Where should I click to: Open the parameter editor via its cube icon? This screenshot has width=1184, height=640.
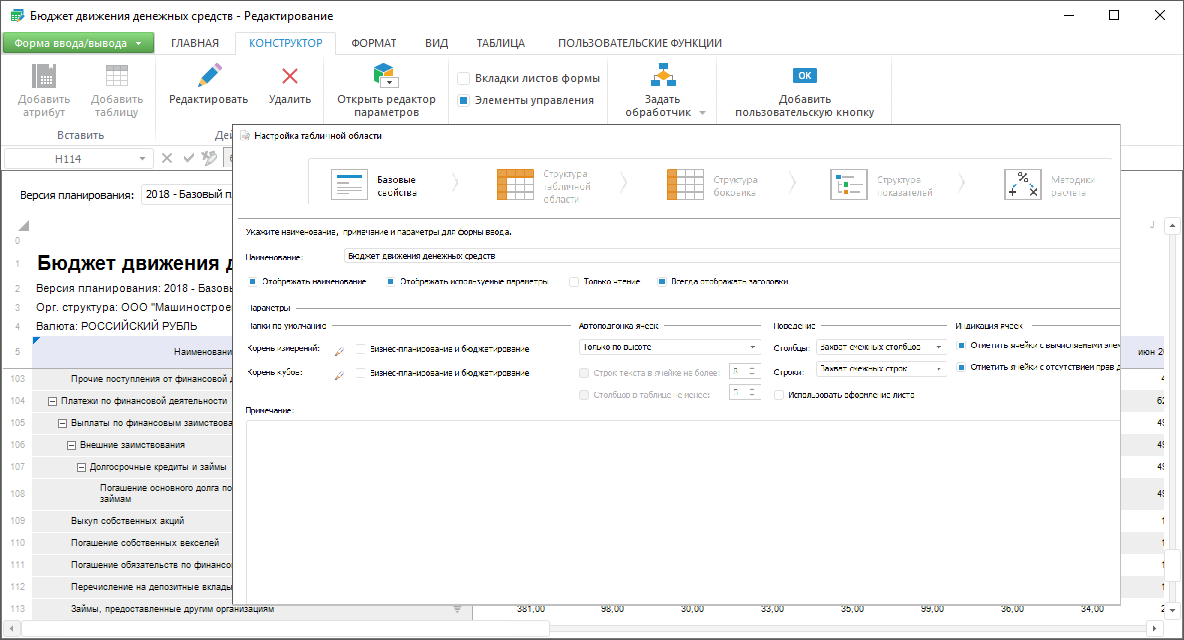point(386,75)
